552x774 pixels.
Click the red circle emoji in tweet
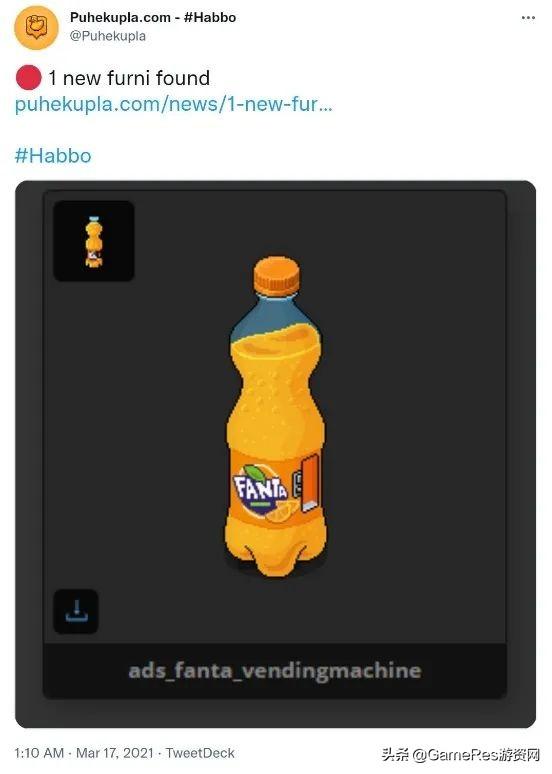click(x=28, y=77)
